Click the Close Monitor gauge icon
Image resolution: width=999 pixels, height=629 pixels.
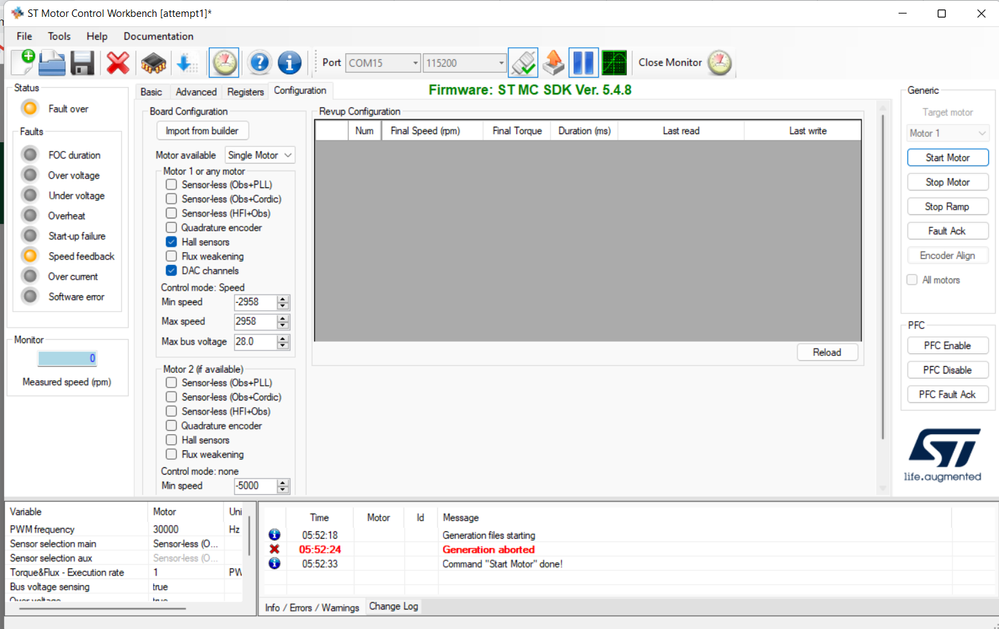(720, 62)
